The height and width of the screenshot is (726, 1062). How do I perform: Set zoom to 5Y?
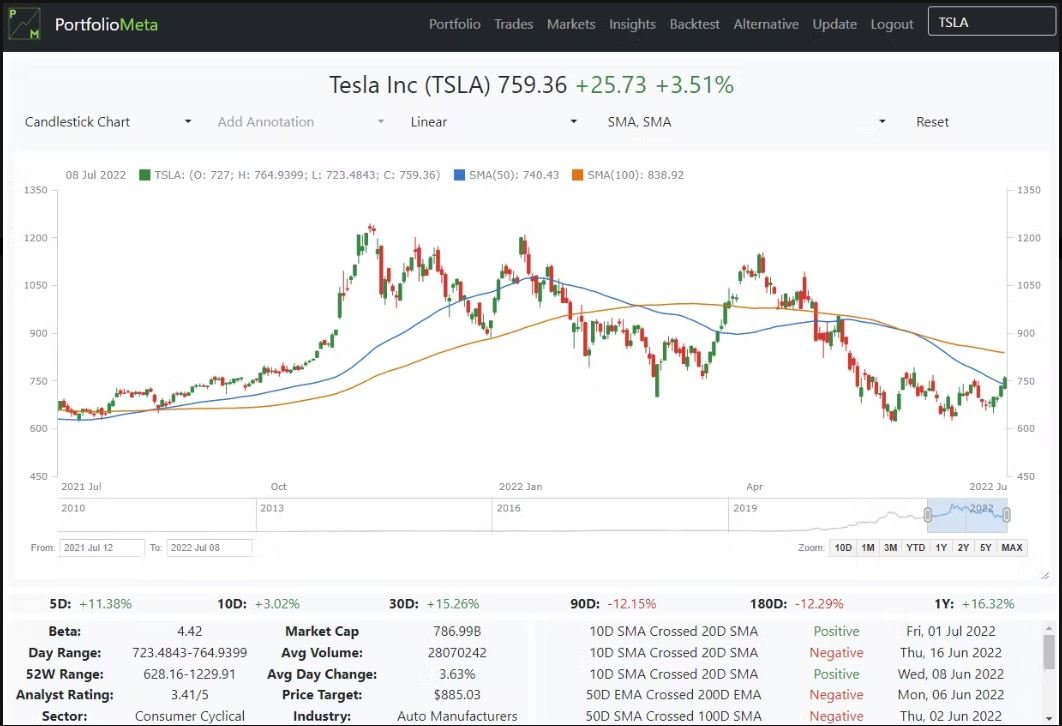coord(985,547)
